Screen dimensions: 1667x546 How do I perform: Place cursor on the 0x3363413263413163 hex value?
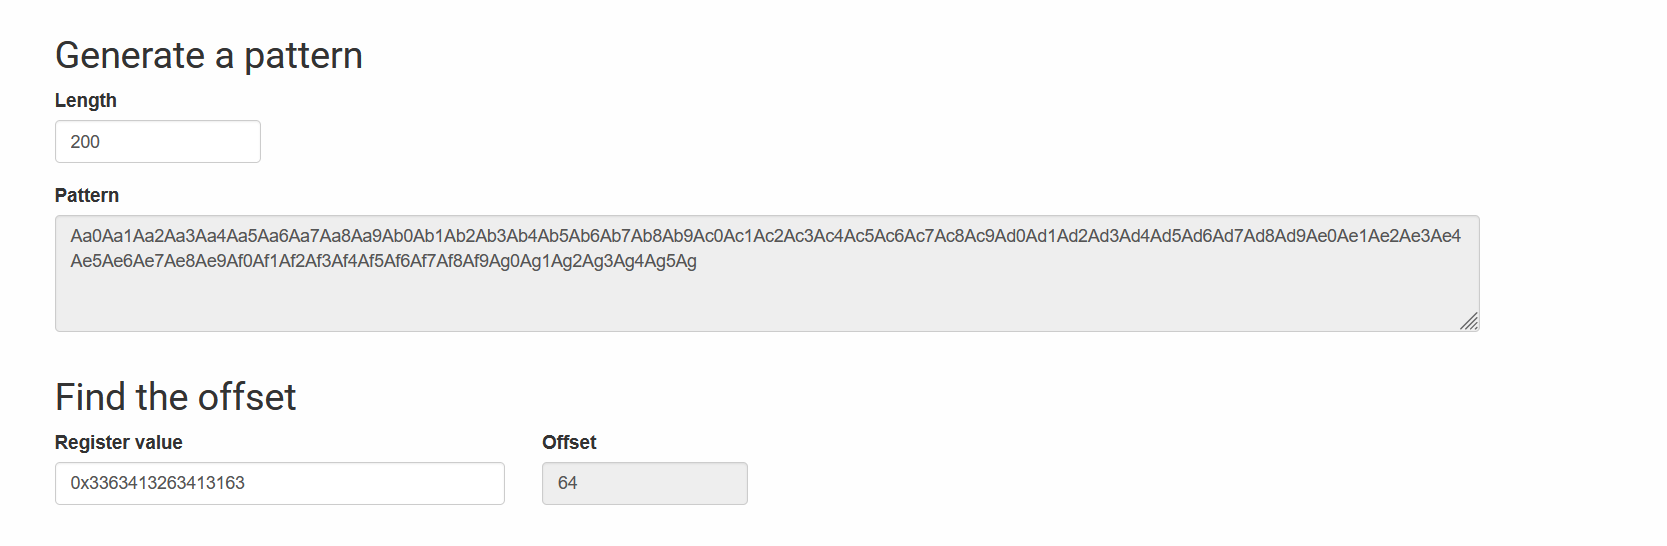pyautogui.click(x=157, y=483)
